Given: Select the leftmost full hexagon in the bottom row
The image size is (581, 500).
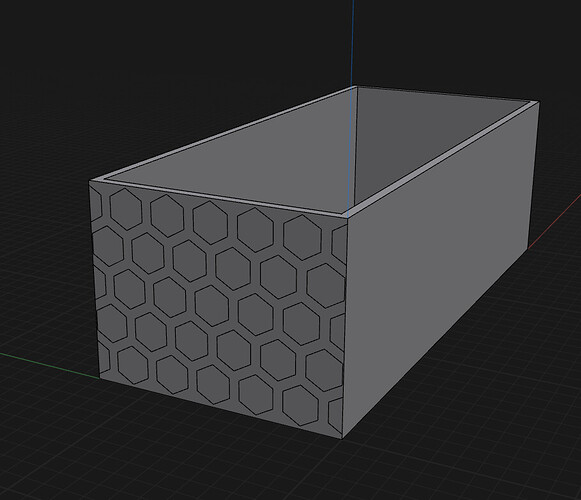Looking at the screenshot, I should tap(133, 365).
